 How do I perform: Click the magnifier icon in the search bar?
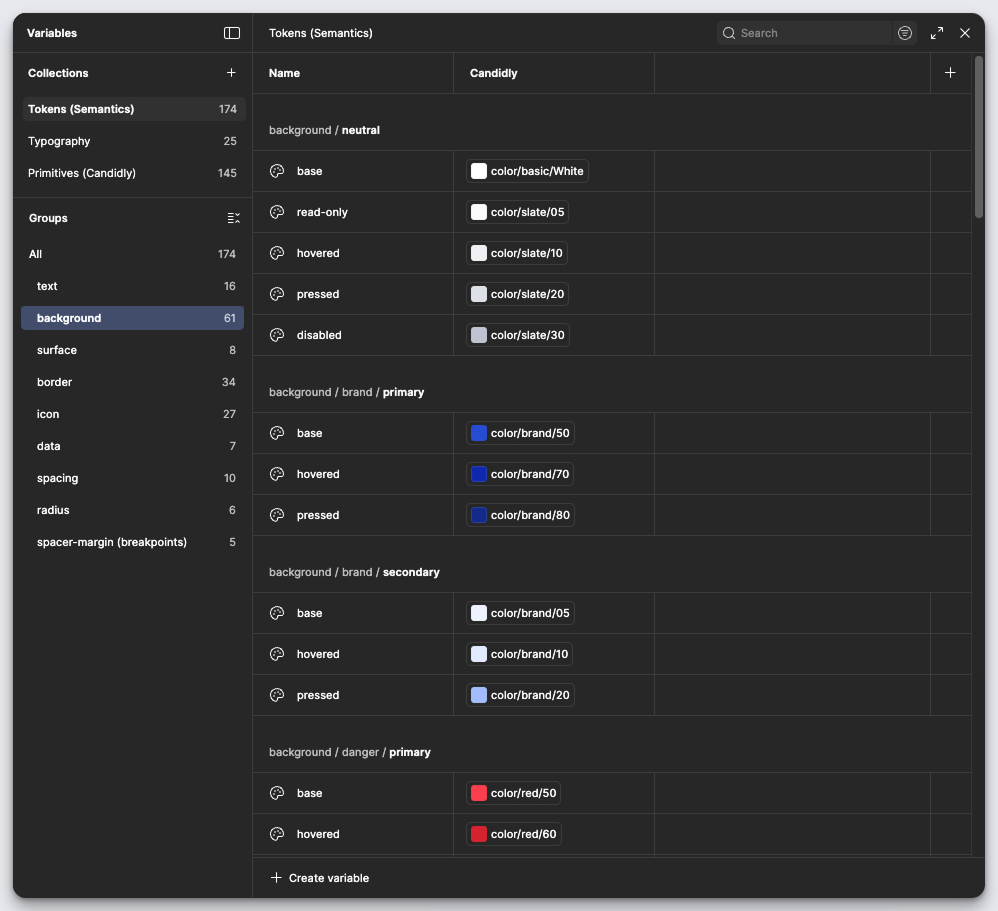(729, 33)
